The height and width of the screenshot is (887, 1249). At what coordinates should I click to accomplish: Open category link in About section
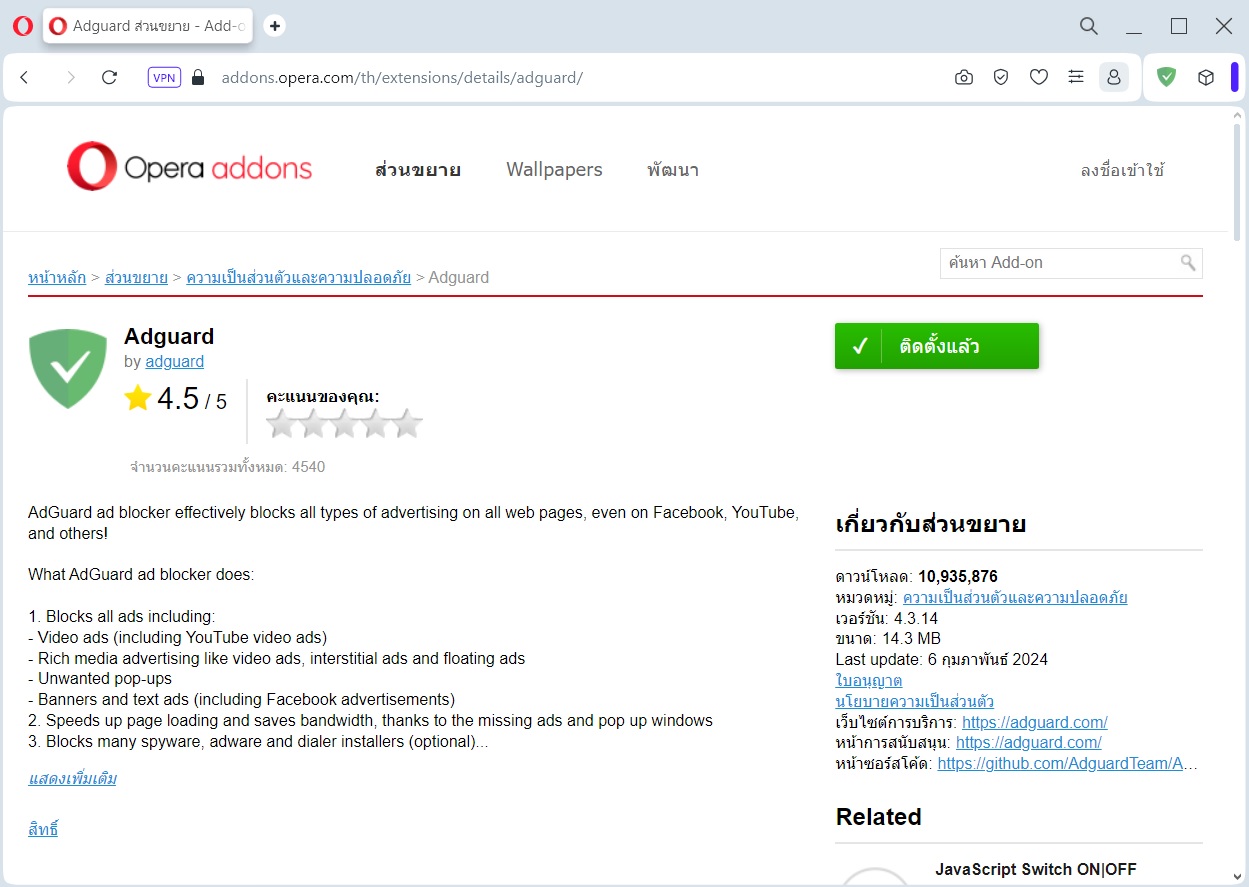[1015, 598]
